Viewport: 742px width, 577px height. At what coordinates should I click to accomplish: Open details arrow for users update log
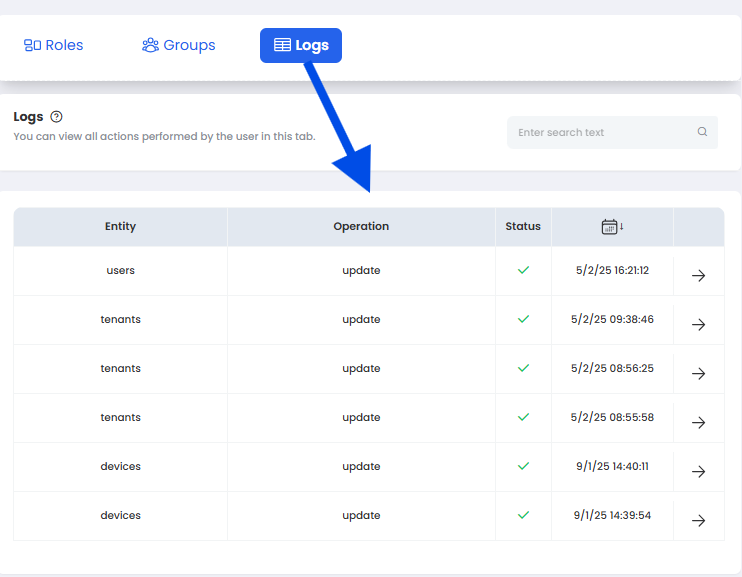tap(698, 275)
